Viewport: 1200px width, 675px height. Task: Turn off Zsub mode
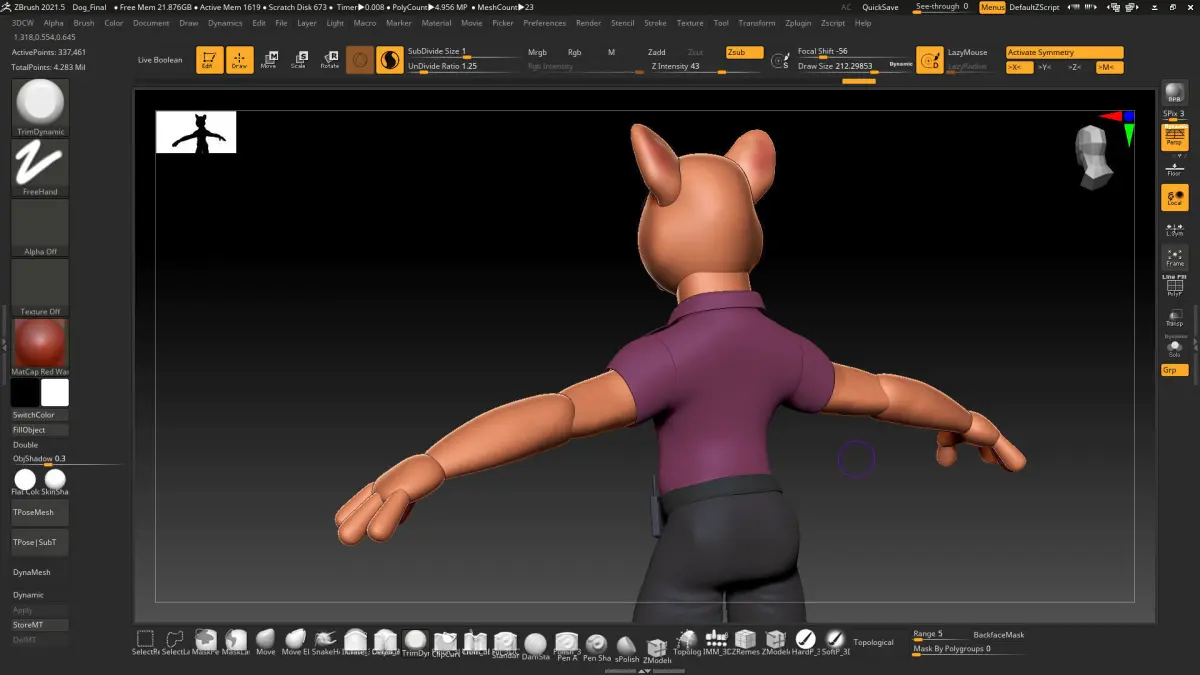coord(744,52)
